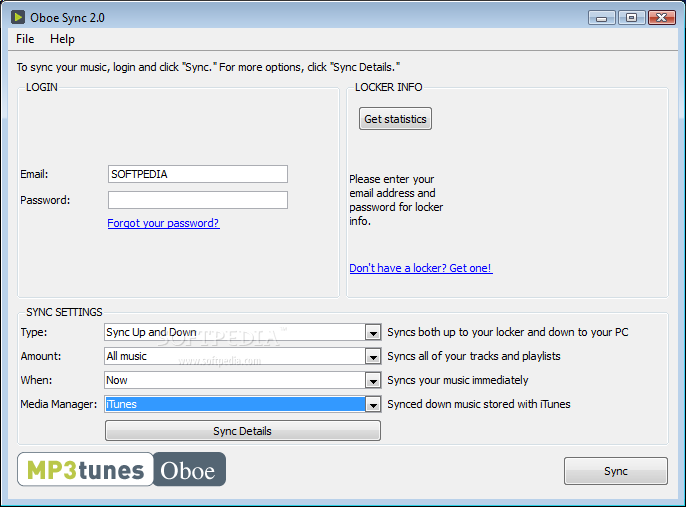Image resolution: width=686 pixels, height=507 pixels.
Task: Click the 'SYNC SETTINGS' group heading
Action: pos(64,312)
